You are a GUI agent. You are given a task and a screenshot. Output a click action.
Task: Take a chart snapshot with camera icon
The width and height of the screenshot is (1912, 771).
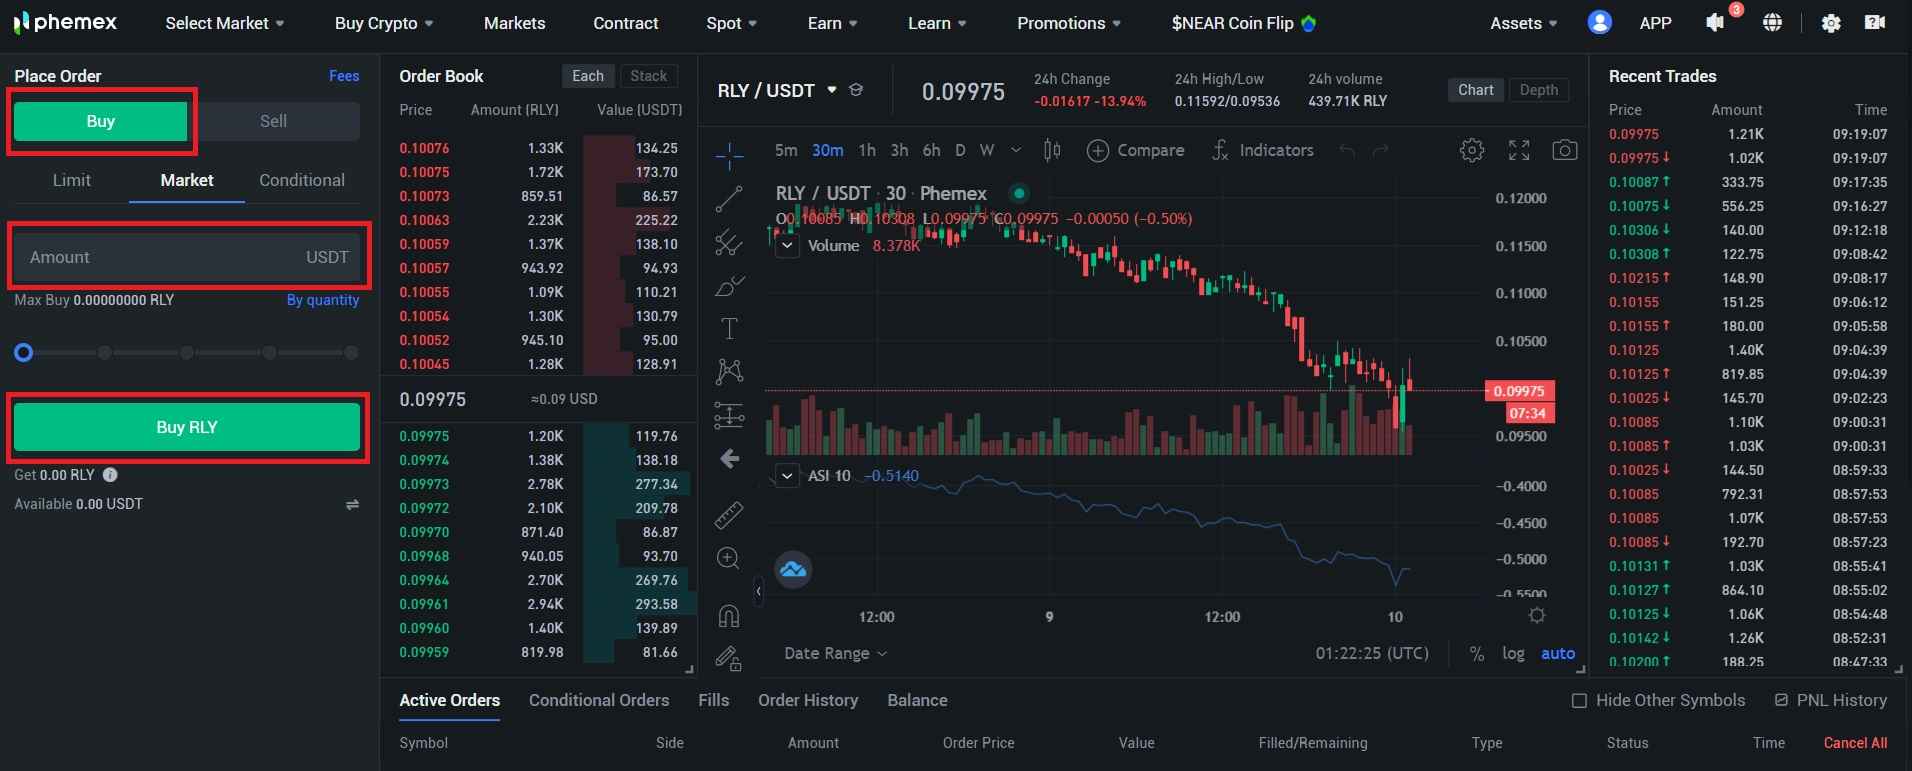click(x=1564, y=150)
